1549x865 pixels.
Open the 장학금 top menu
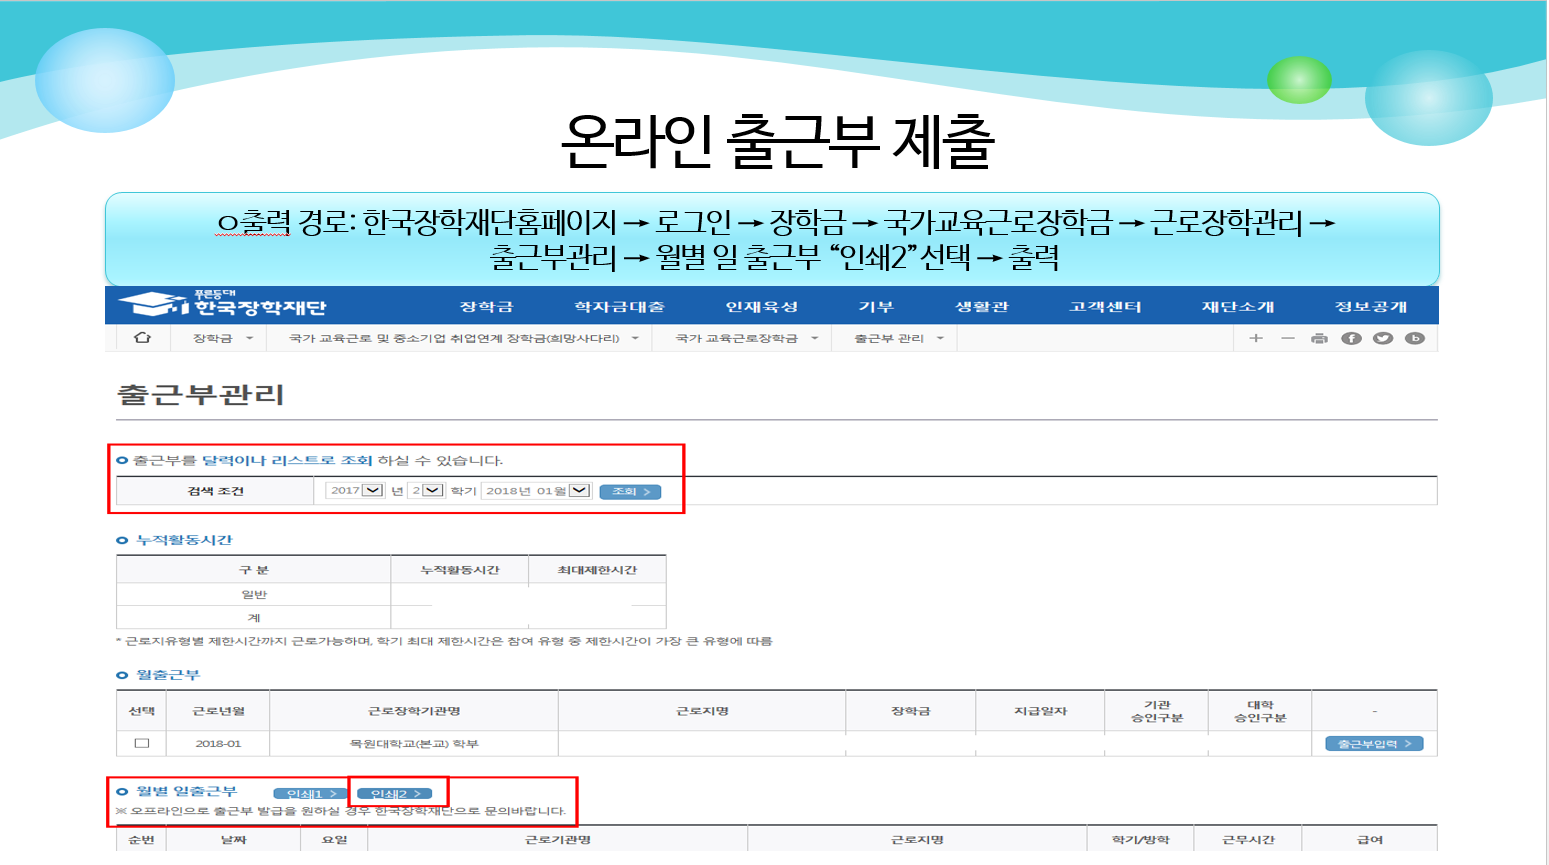(x=486, y=306)
